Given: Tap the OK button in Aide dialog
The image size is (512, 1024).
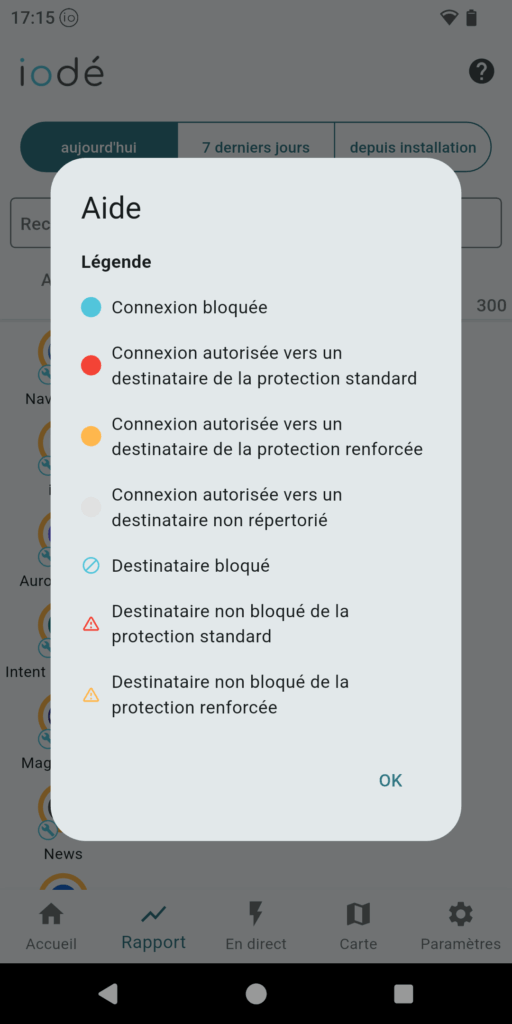Looking at the screenshot, I should 391,780.
